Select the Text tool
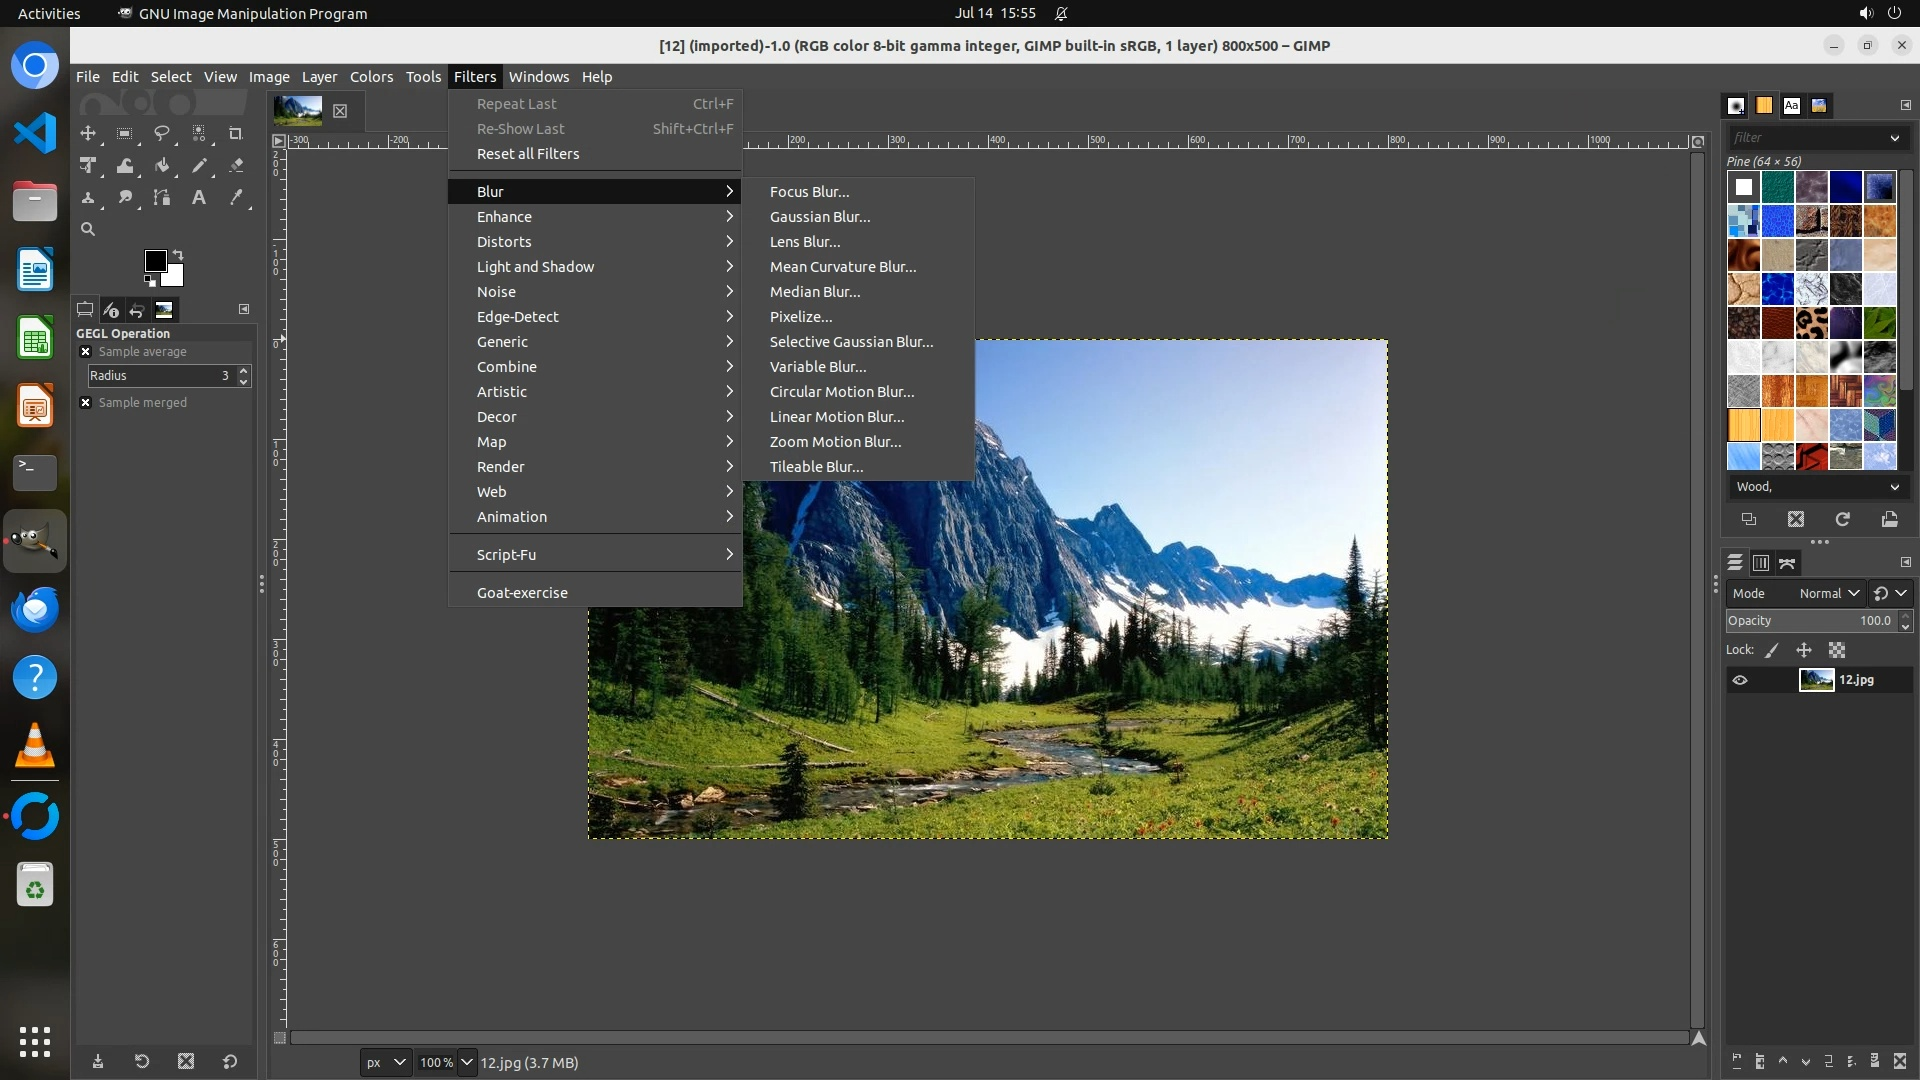This screenshot has height=1080, width=1920. [199, 198]
